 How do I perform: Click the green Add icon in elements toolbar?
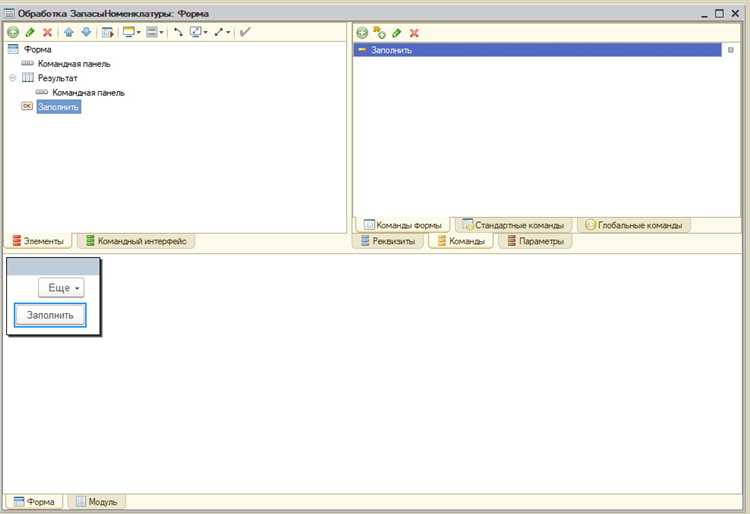coord(13,33)
